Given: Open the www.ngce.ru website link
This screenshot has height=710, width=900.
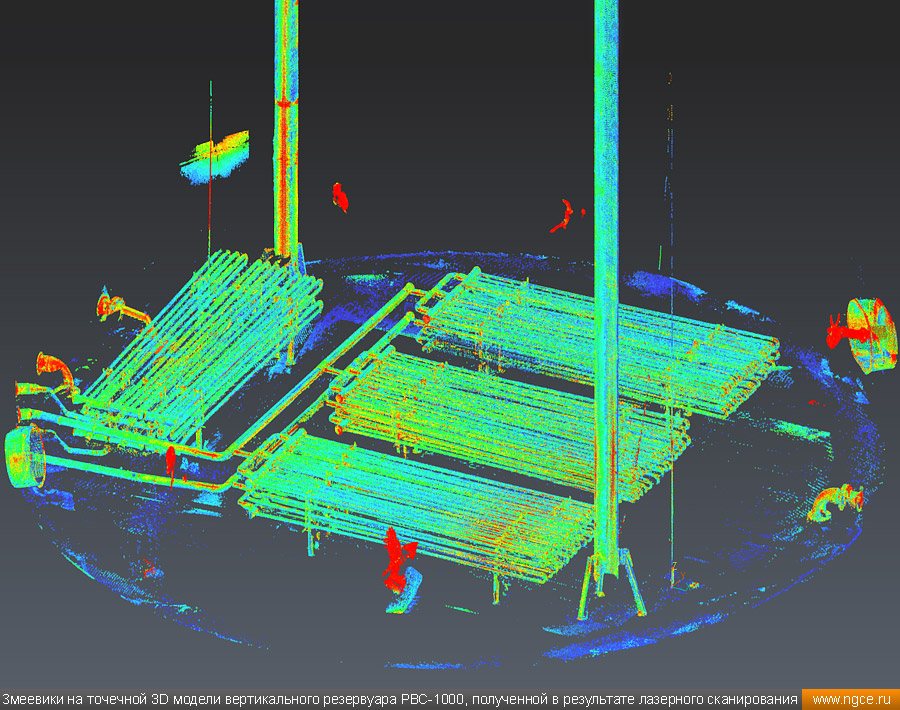Looking at the screenshot, I should click(x=851, y=700).
